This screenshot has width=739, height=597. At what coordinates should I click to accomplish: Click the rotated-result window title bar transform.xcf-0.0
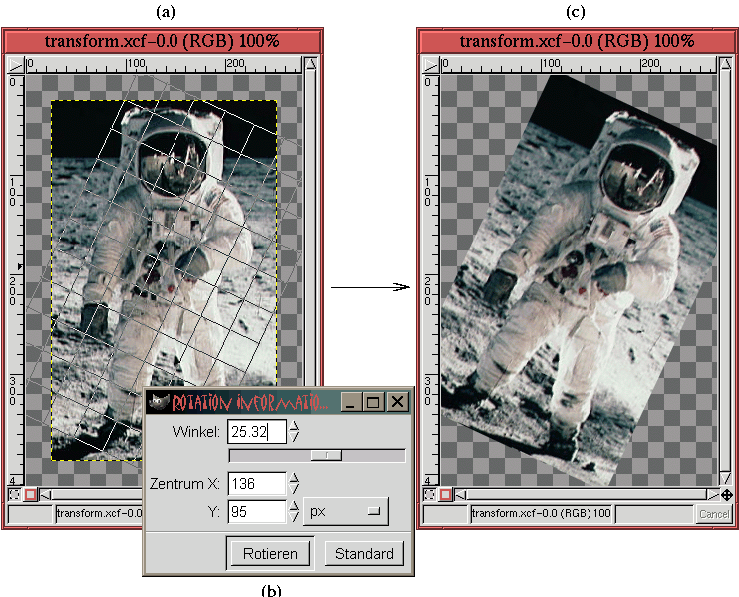(576, 41)
